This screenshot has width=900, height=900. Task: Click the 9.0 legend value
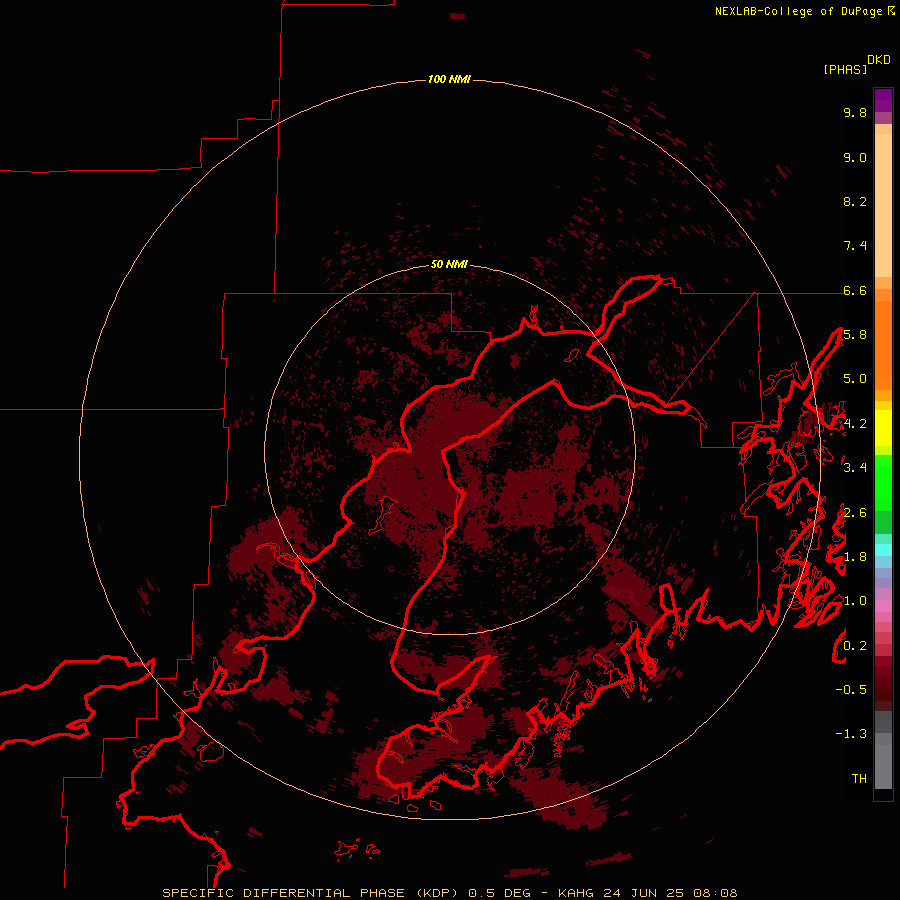click(x=855, y=157)
